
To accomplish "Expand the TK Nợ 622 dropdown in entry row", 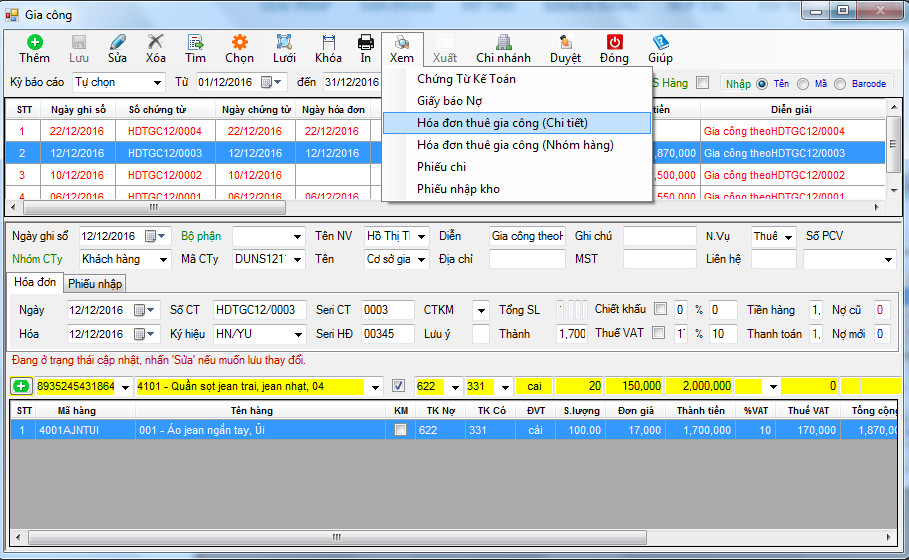I will pyautogui.click(x=455, y=387).
